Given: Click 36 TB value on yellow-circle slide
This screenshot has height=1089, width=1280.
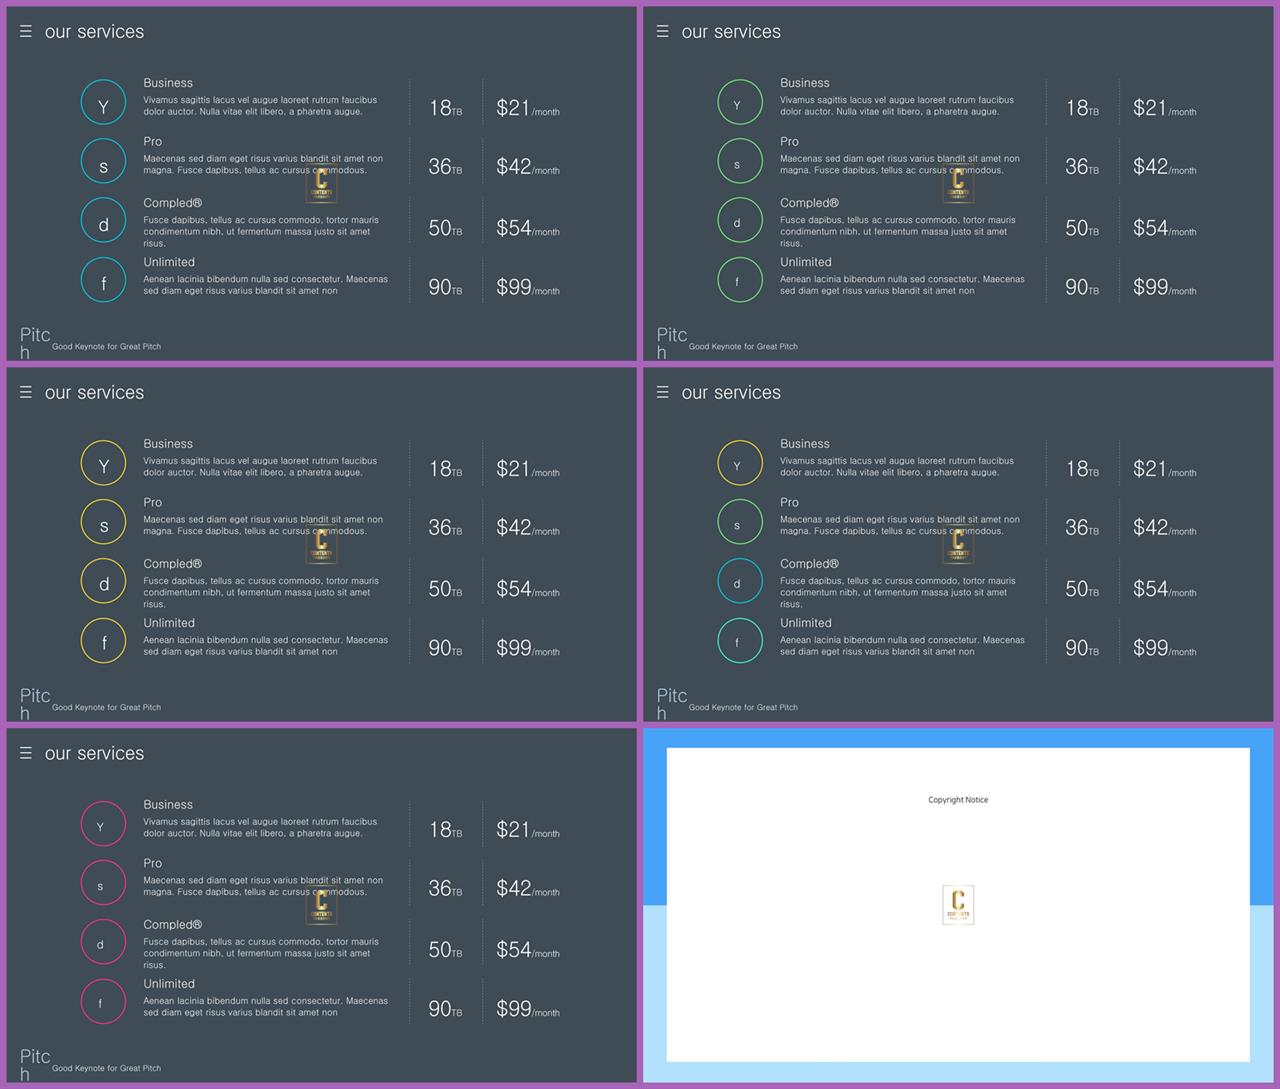Looking at the screenshot, I should [x=445, y=528].
